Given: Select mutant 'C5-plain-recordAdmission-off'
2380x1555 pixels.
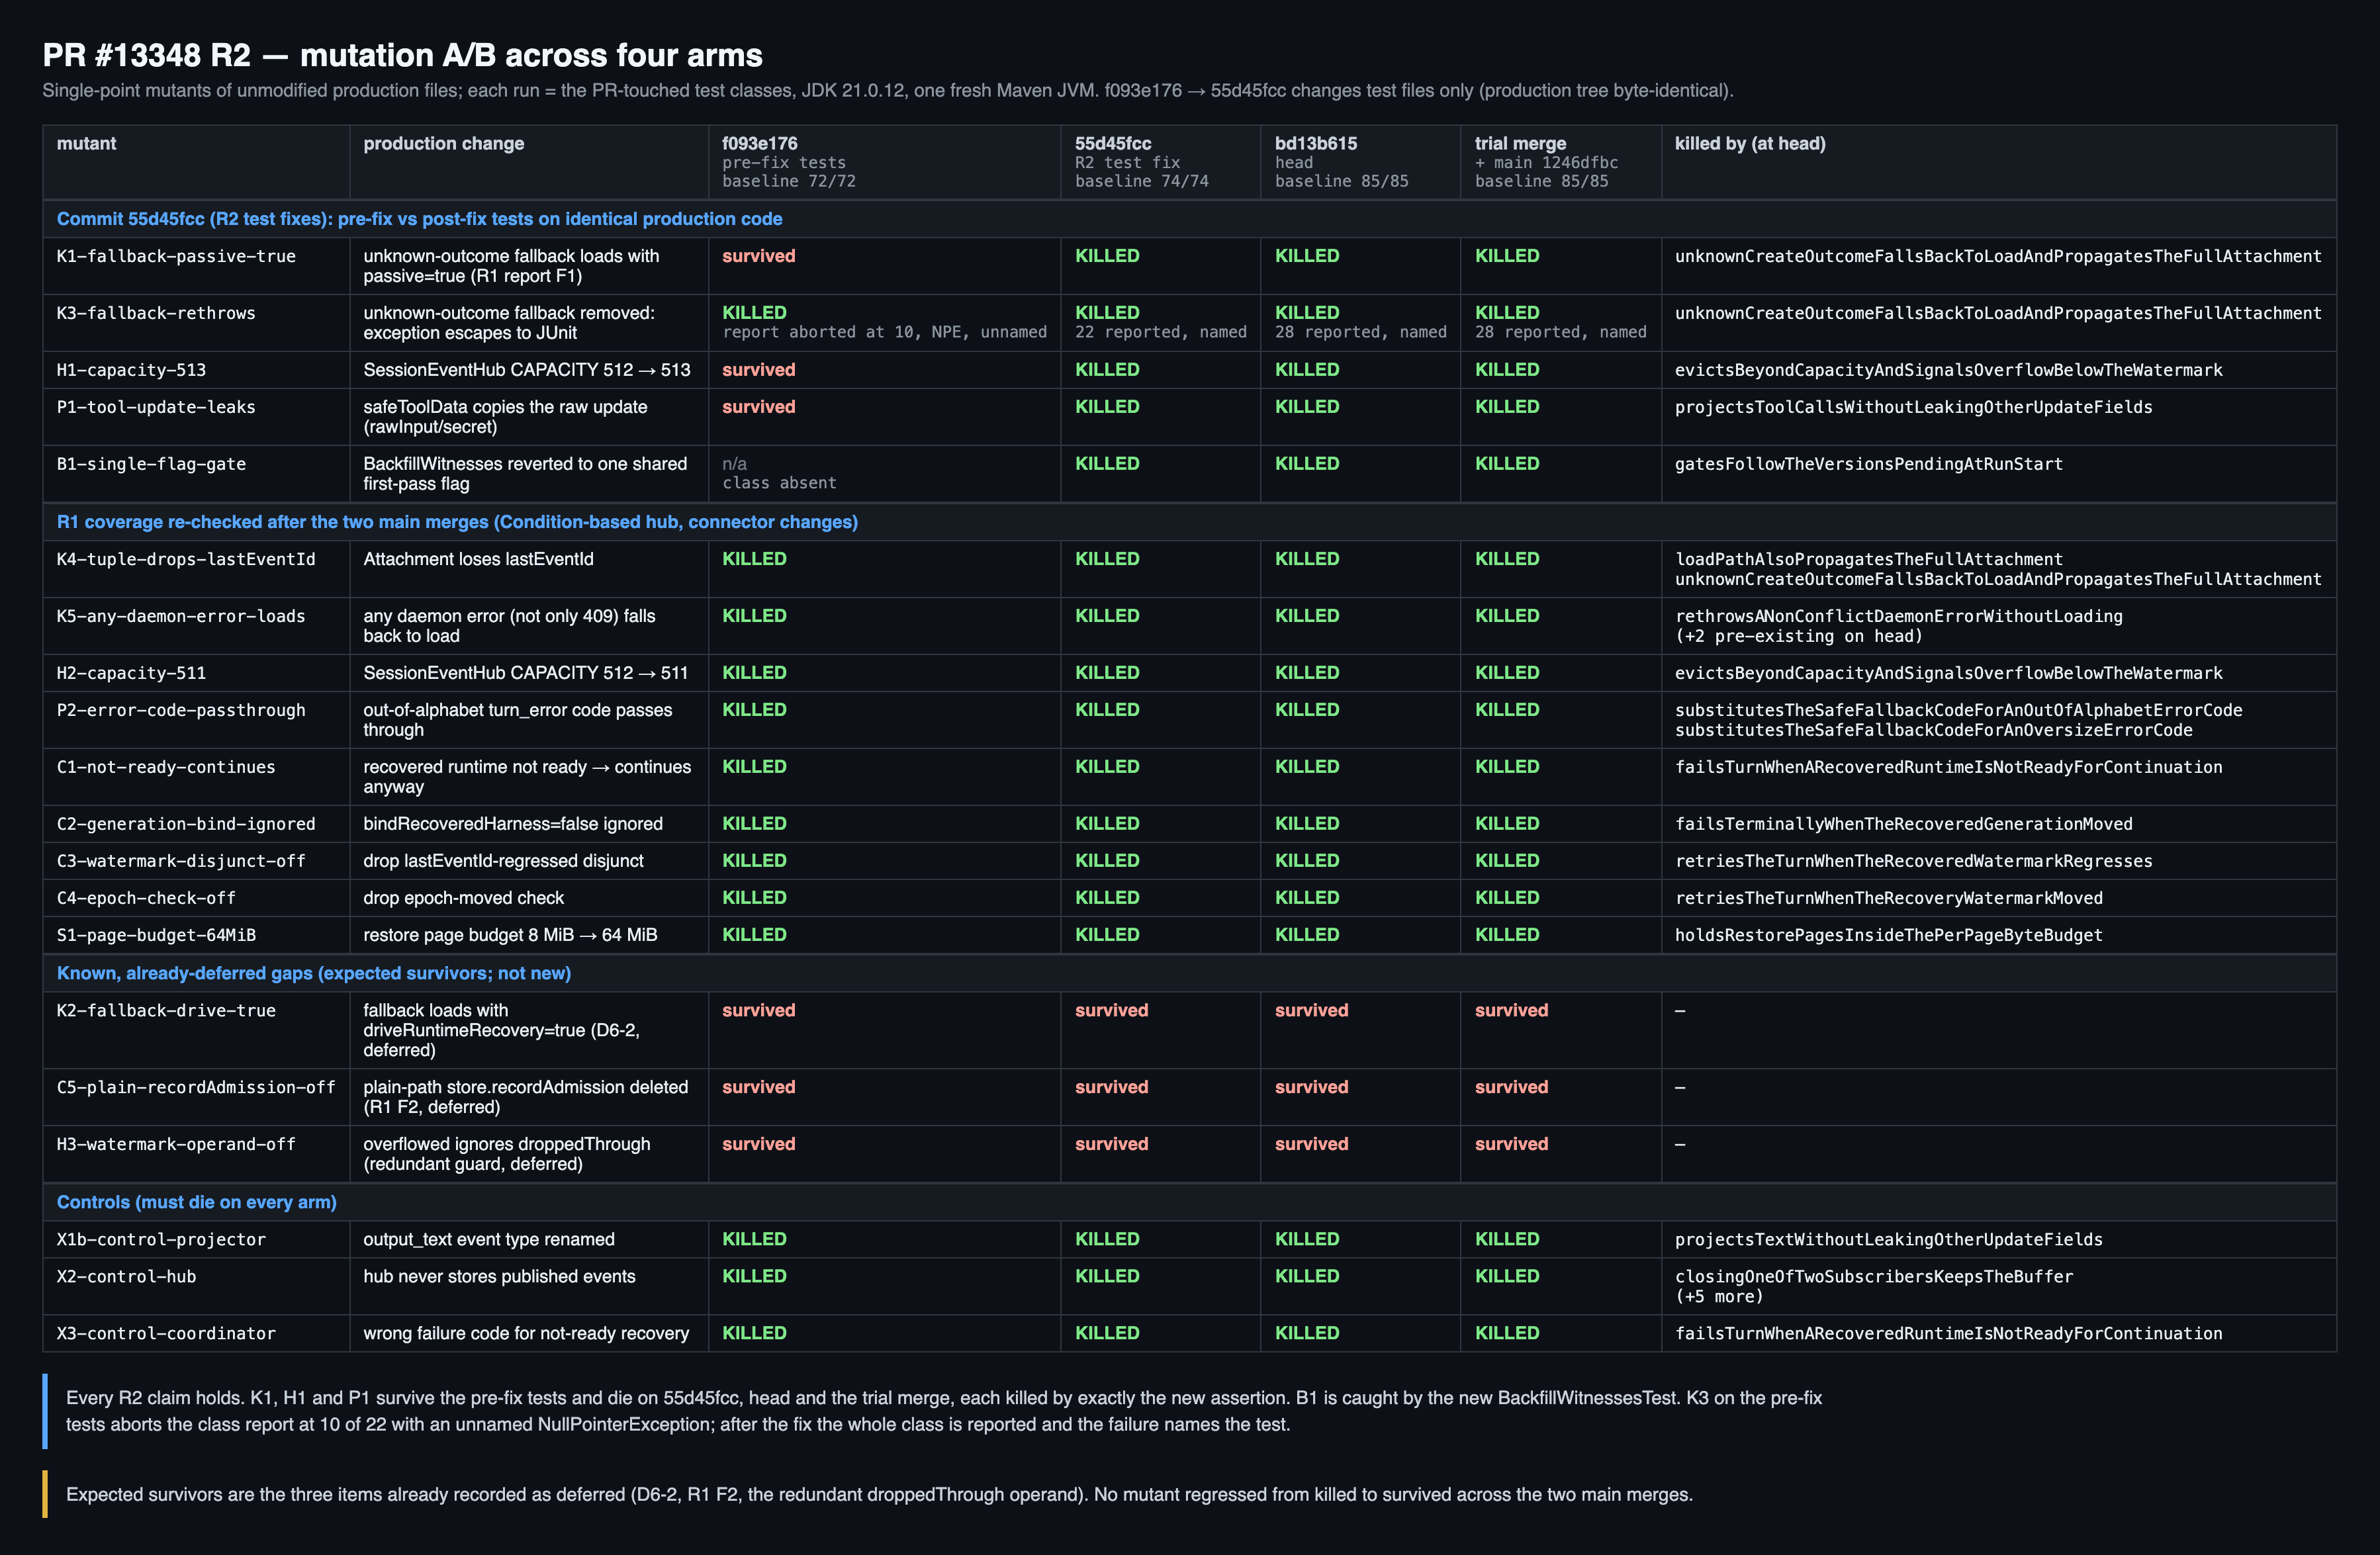Looking at the screenshot, I should pos(196,1087).
